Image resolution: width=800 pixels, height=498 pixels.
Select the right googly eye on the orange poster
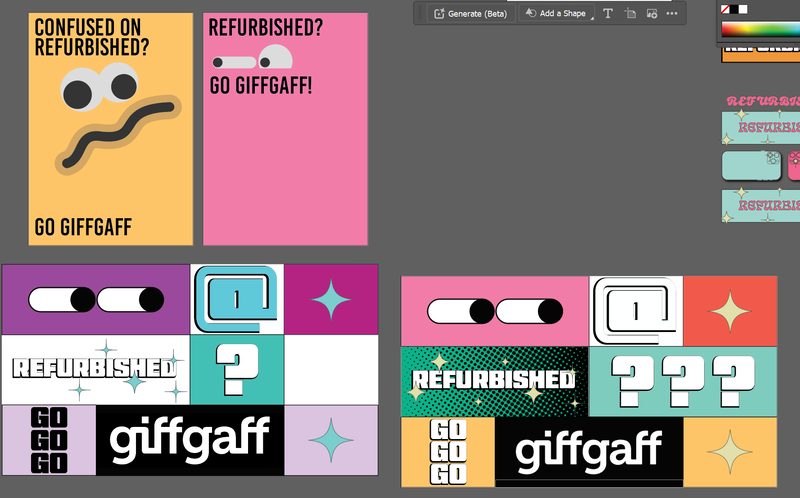click(x=120, y=83)
